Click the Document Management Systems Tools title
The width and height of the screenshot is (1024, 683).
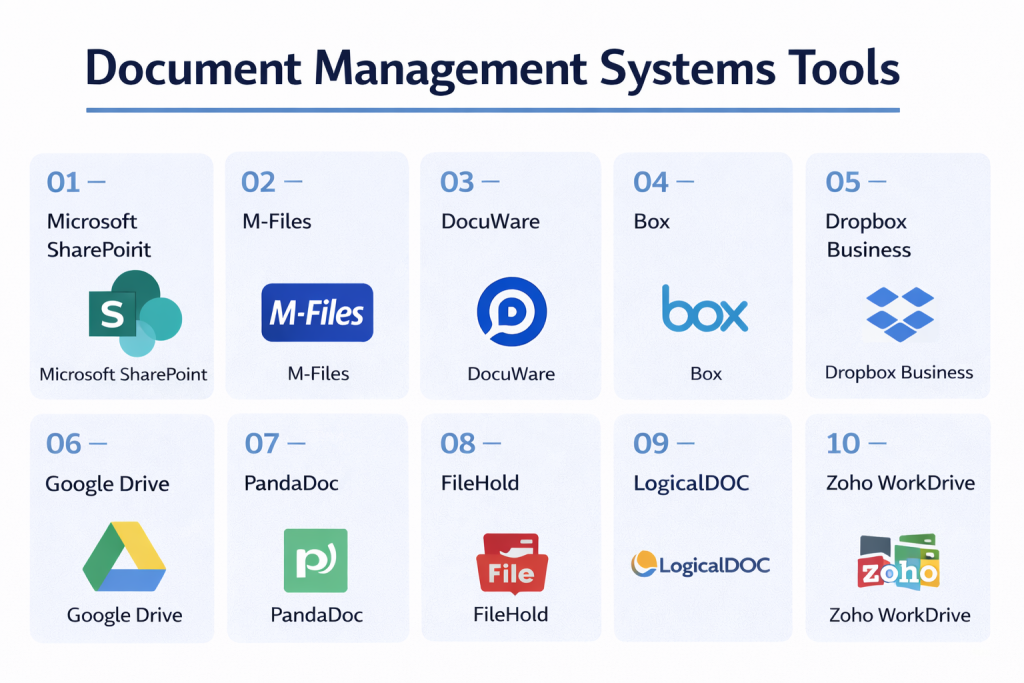pyautogui.click(x=492, y=70)
